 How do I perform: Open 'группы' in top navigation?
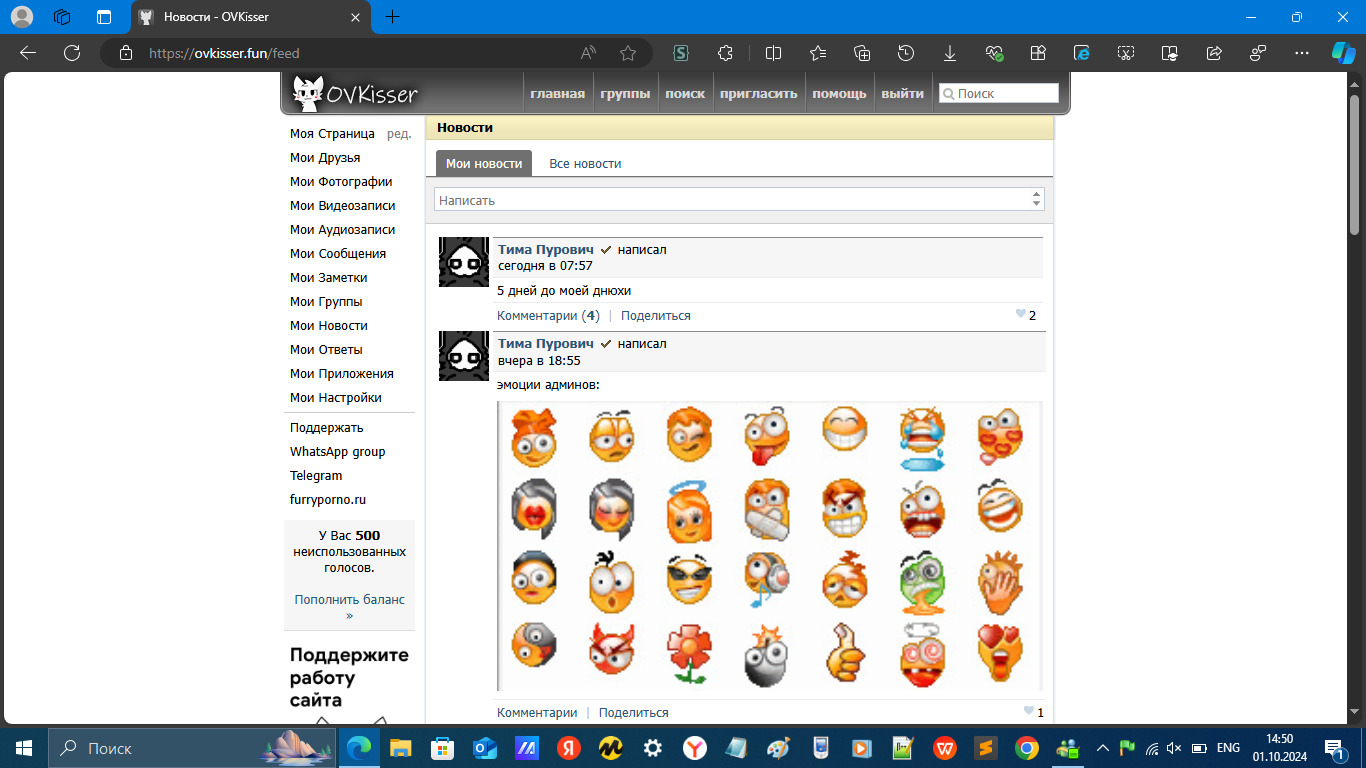click(x=625, y=94)
